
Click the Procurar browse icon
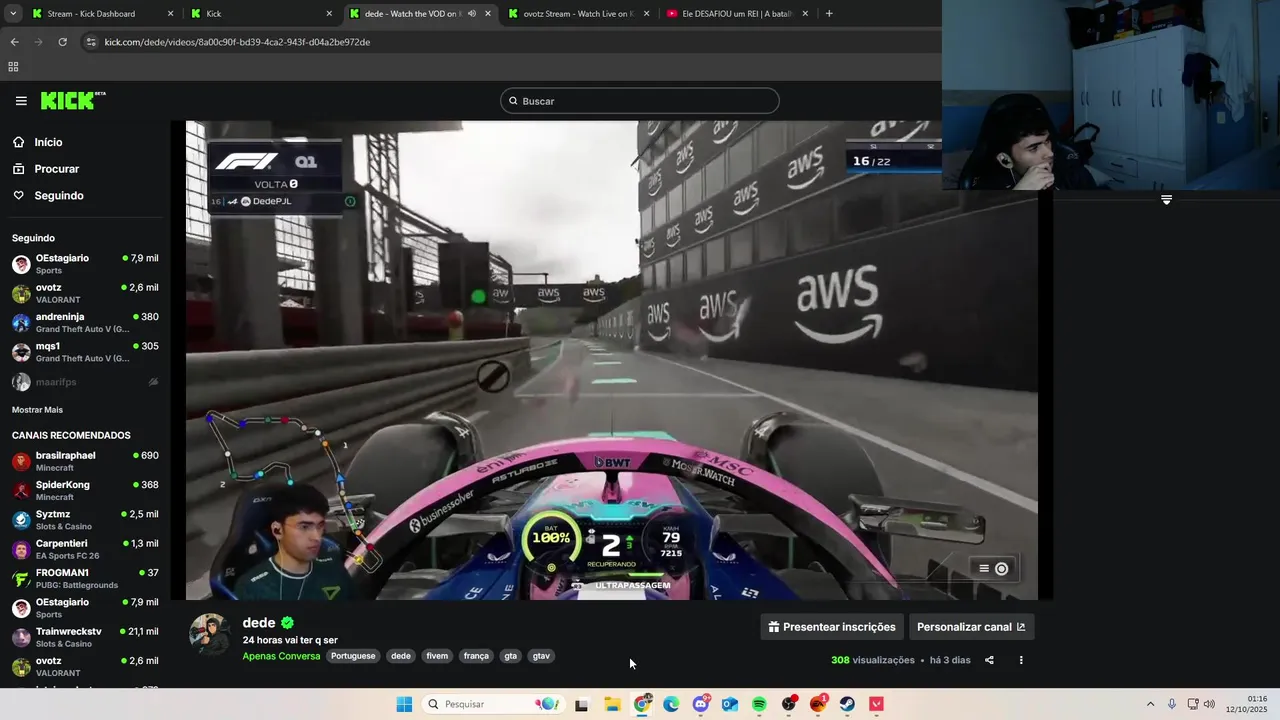(19, 169)
